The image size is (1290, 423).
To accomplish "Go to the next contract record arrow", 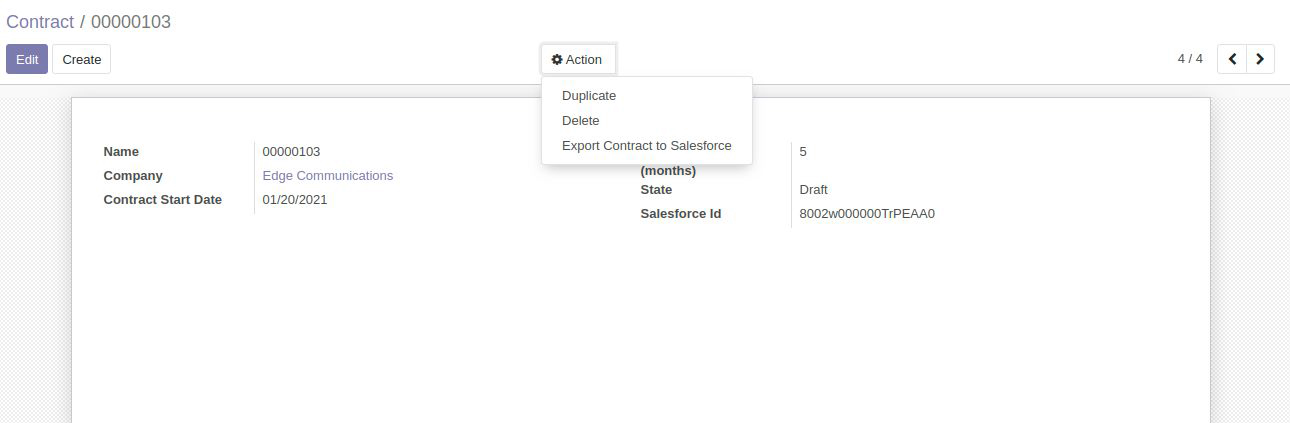I will pos(1260,59).
